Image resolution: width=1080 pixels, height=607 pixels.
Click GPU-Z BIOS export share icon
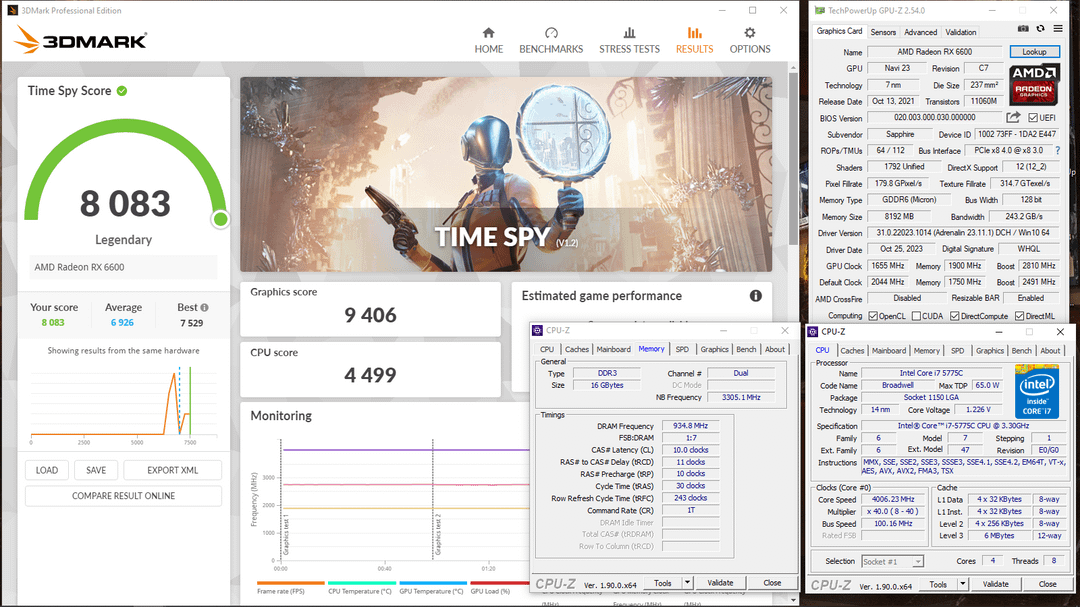1013,118
